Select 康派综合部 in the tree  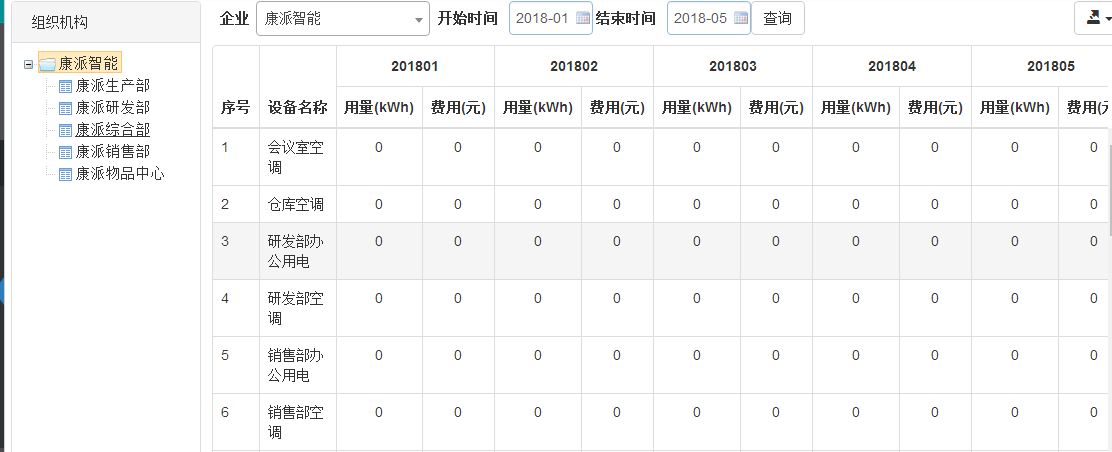112,130
